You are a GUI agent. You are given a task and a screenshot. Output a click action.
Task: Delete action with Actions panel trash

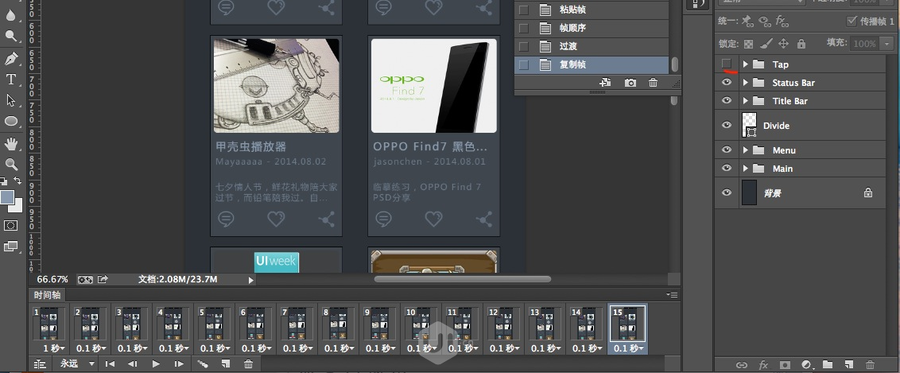(653, 83)
